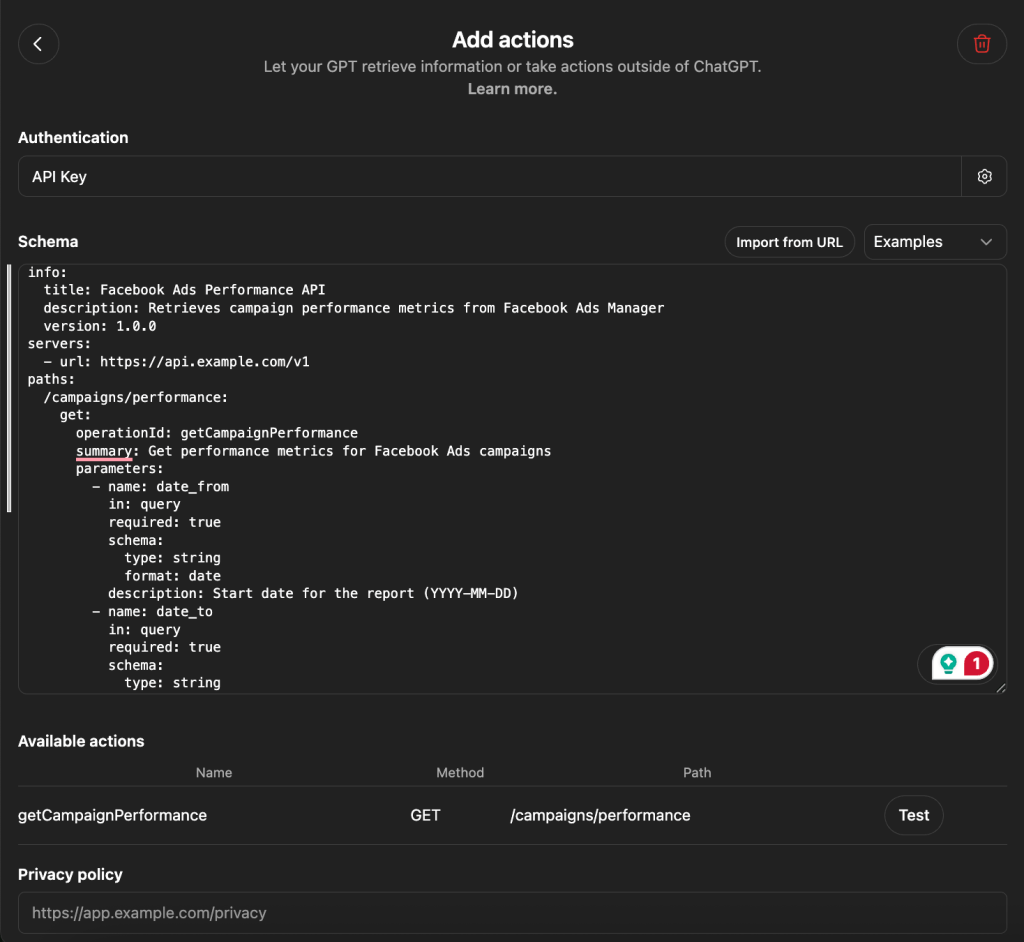Test the getCampaignPerformance action
Viewport: 1024px width, 942px height.
pos(912,815)
